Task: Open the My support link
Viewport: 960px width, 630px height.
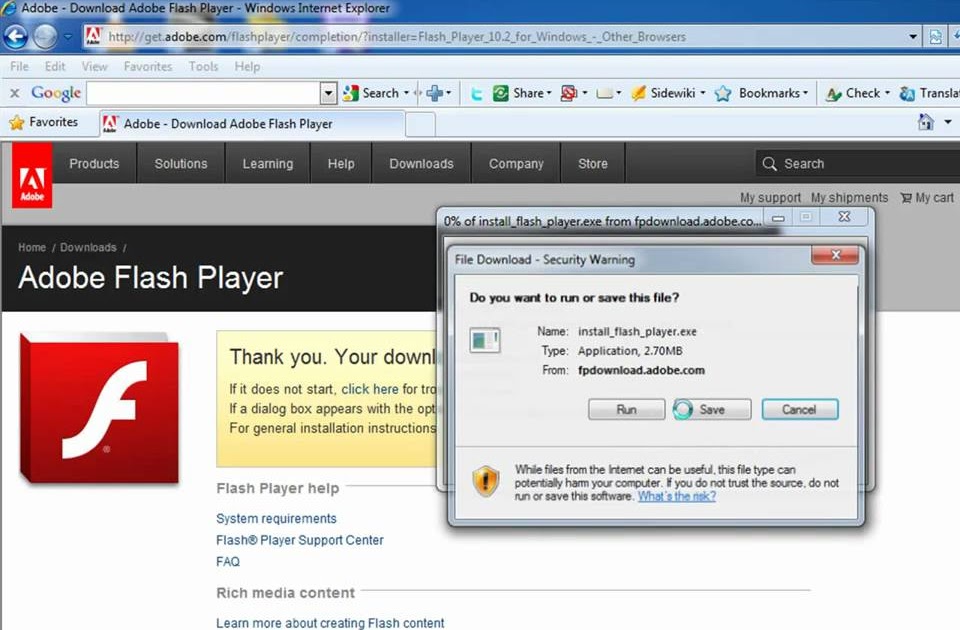Action: point(770,198)
